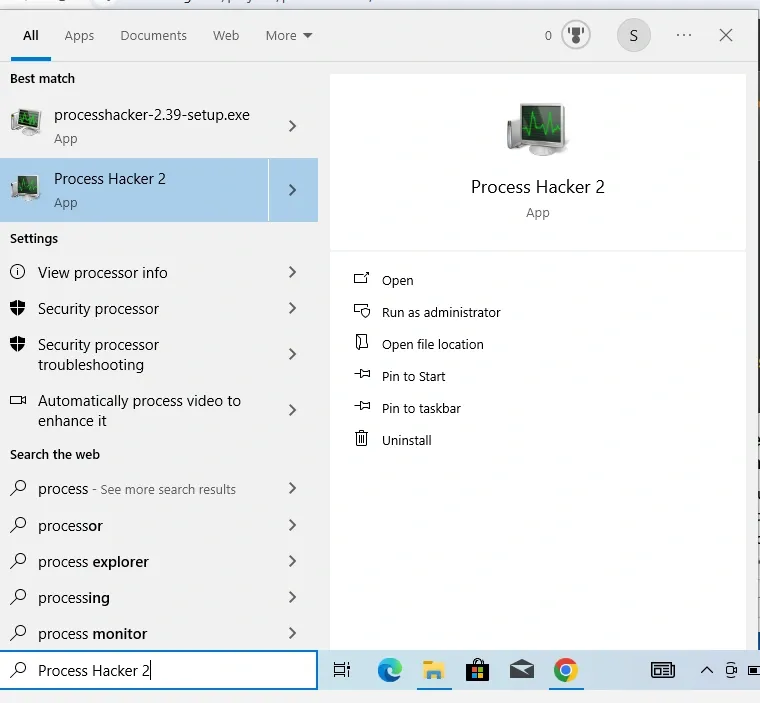Click search icon beside 'process explorer'

tap(18, 560)
